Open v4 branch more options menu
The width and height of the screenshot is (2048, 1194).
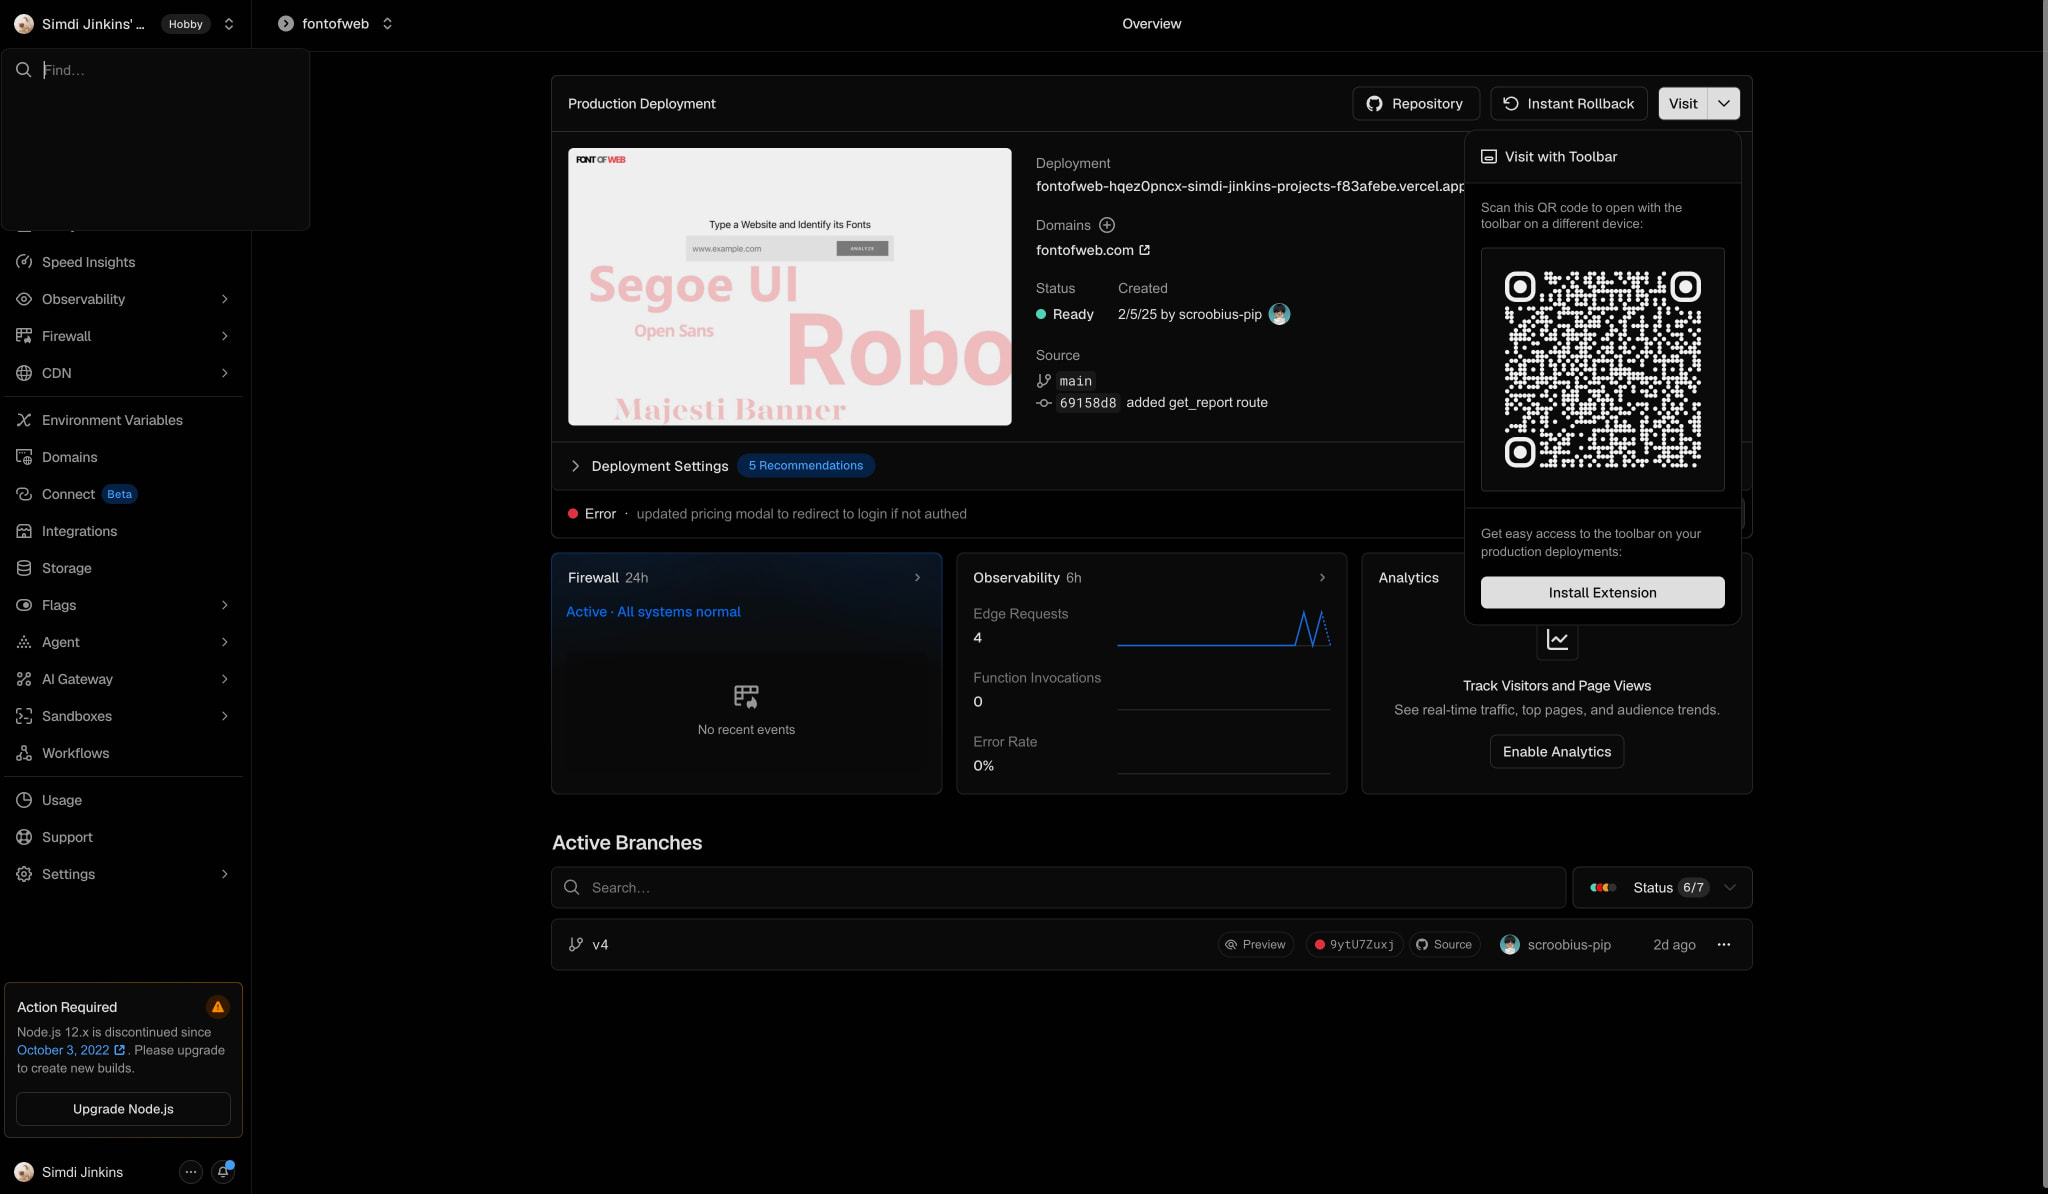click(x=1724, y=945)
